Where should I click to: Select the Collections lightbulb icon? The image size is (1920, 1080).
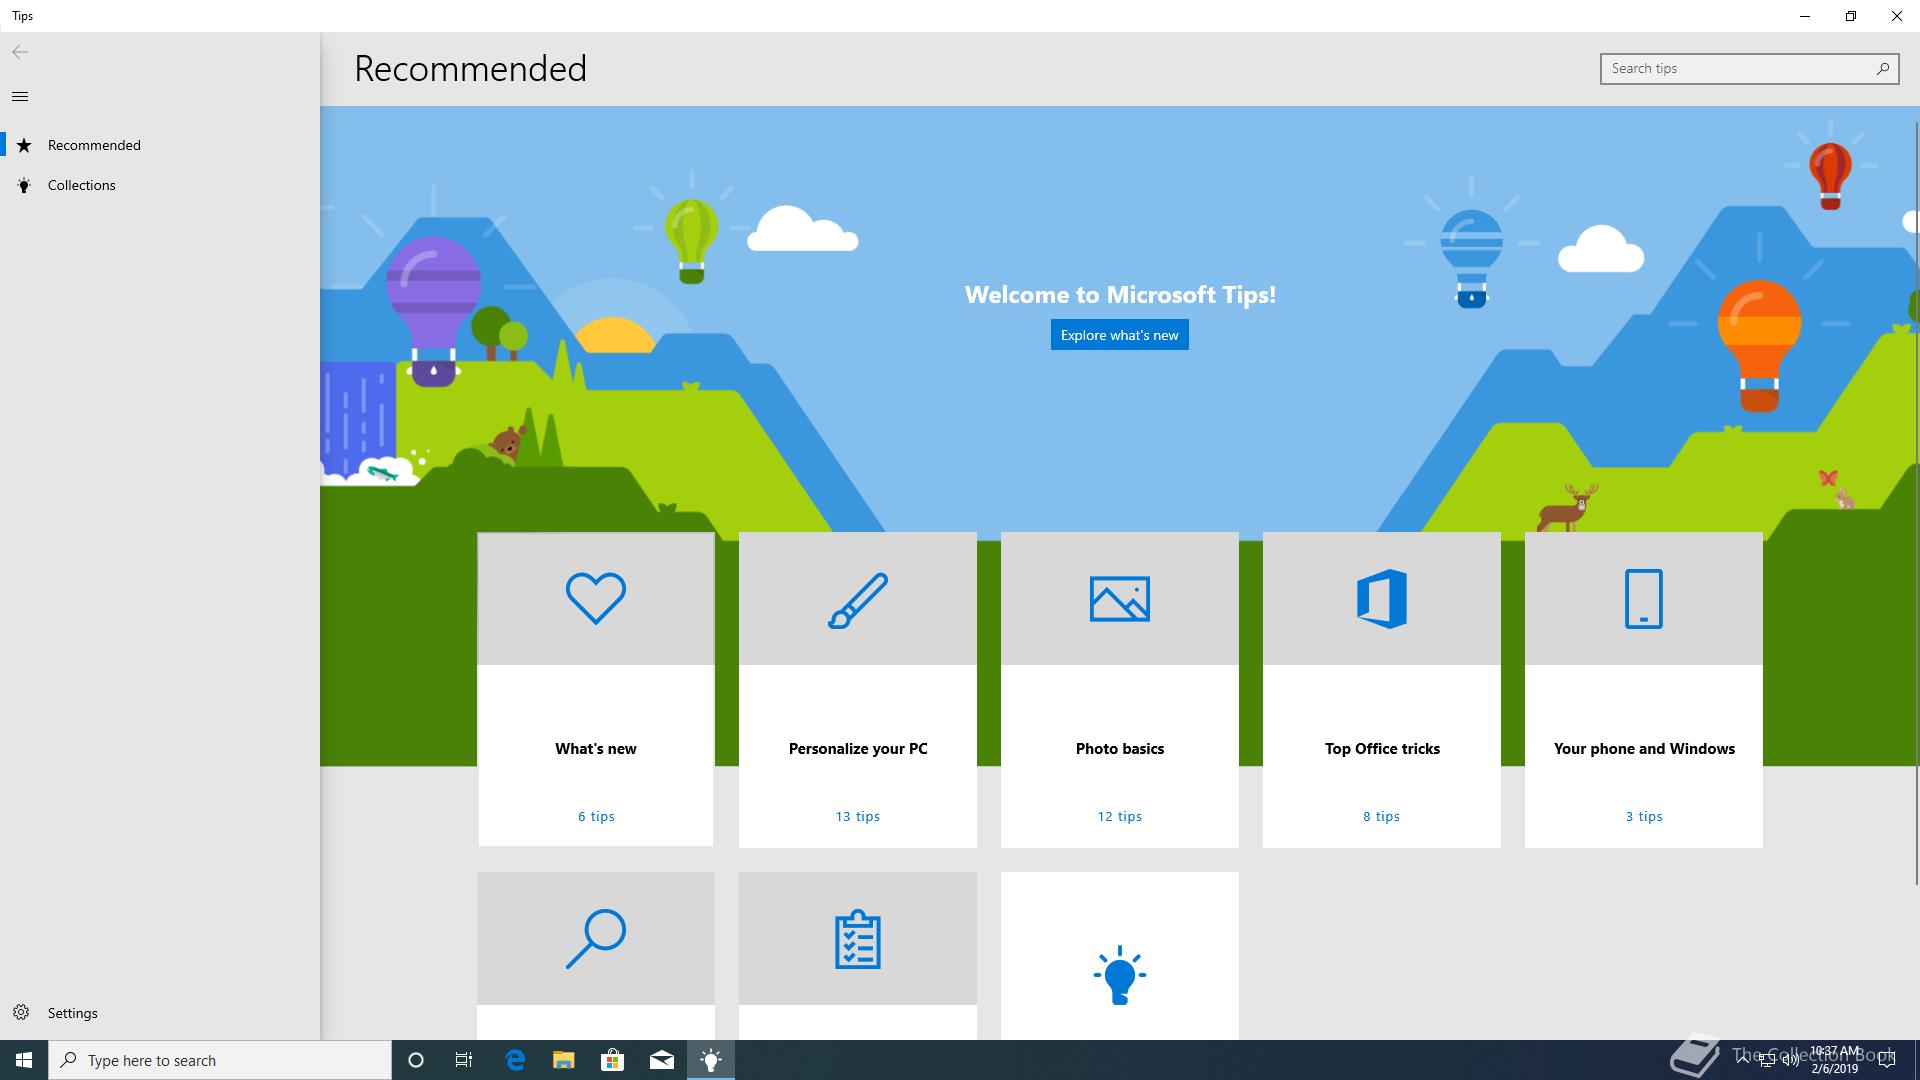pos(24,185)
